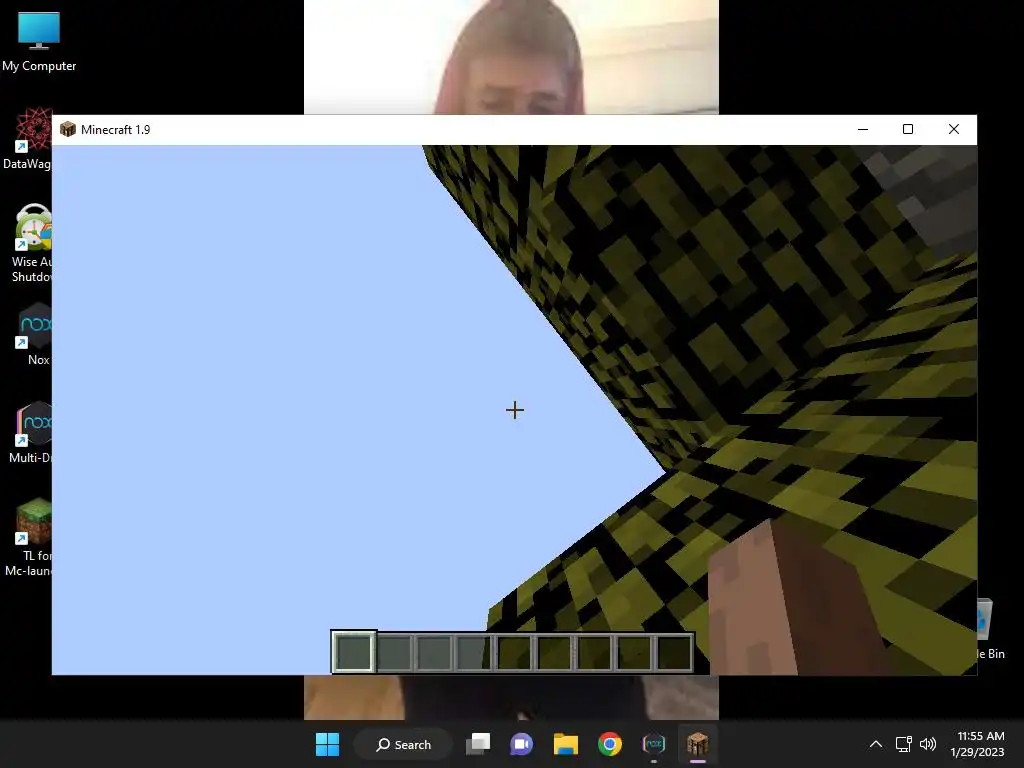Viewport: 1024px width, 768px height.
Task: Open the clock showing 11:55 AM
Action: 978,744
